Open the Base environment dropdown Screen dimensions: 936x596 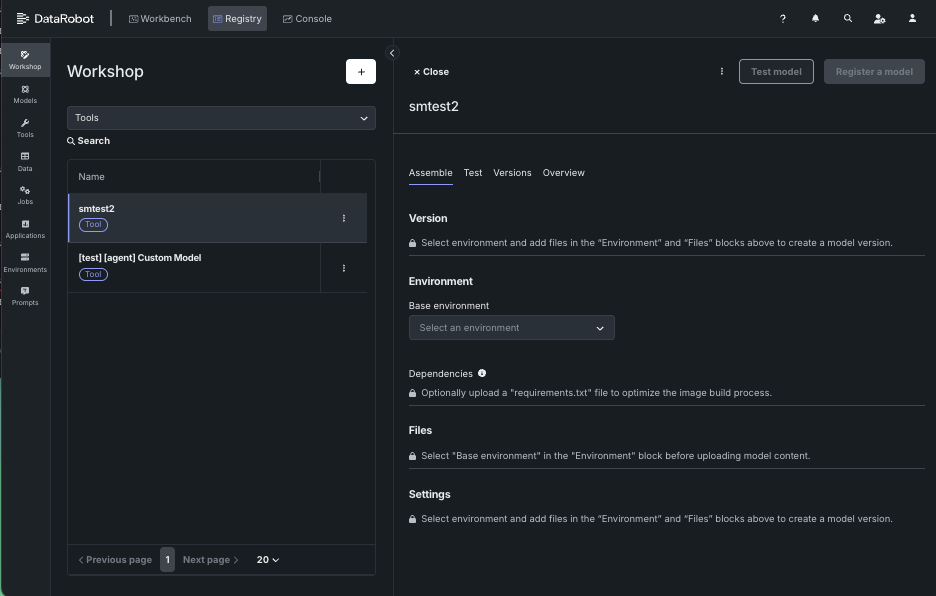tap(511, 328)
